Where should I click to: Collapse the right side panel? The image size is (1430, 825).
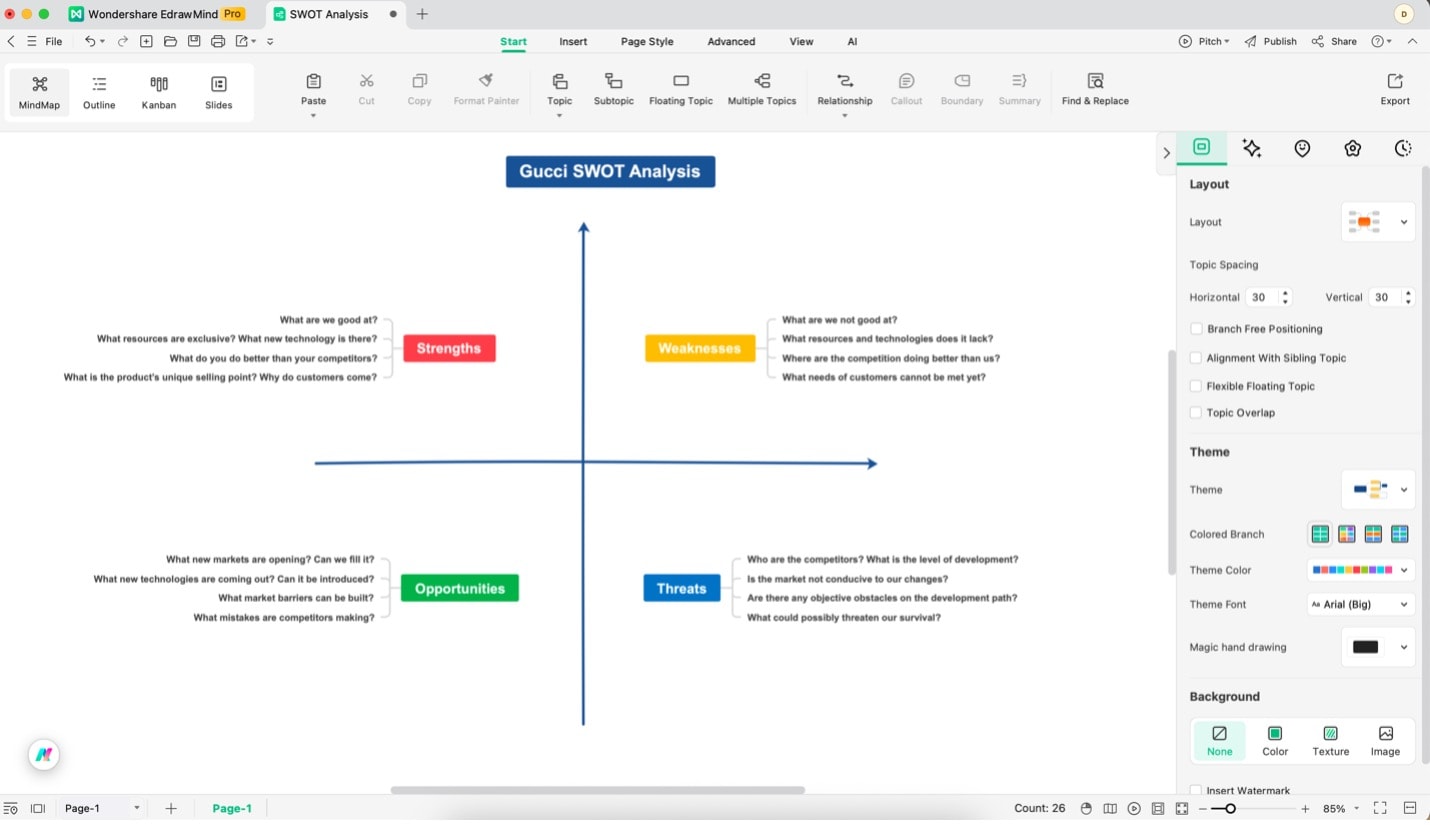(1166, 153)
